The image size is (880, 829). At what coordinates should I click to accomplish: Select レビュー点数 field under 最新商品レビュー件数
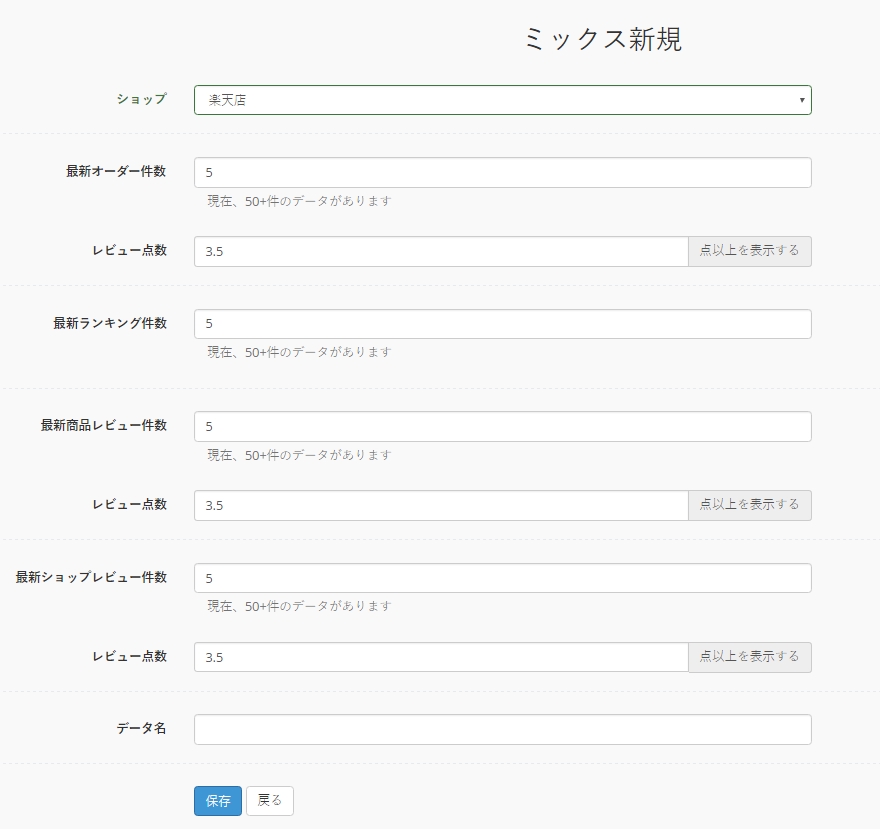coord(441,505)
